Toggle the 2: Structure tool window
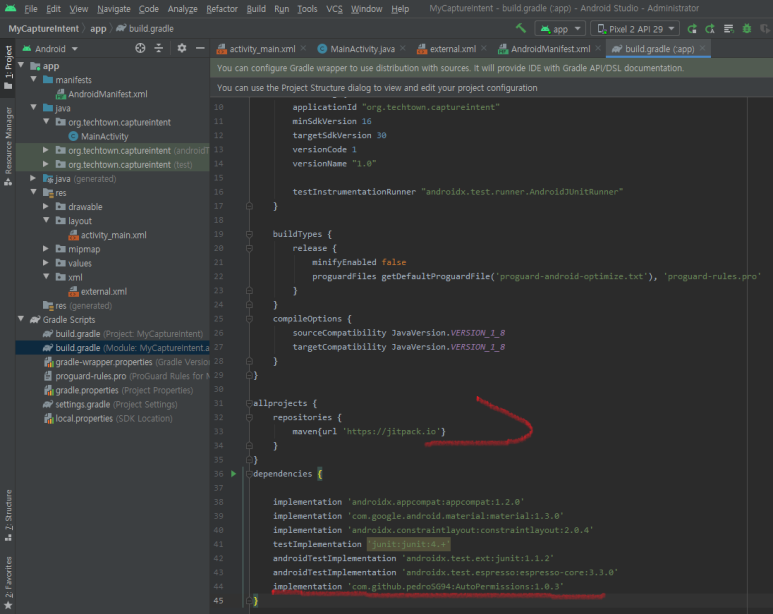 point(8,515)
